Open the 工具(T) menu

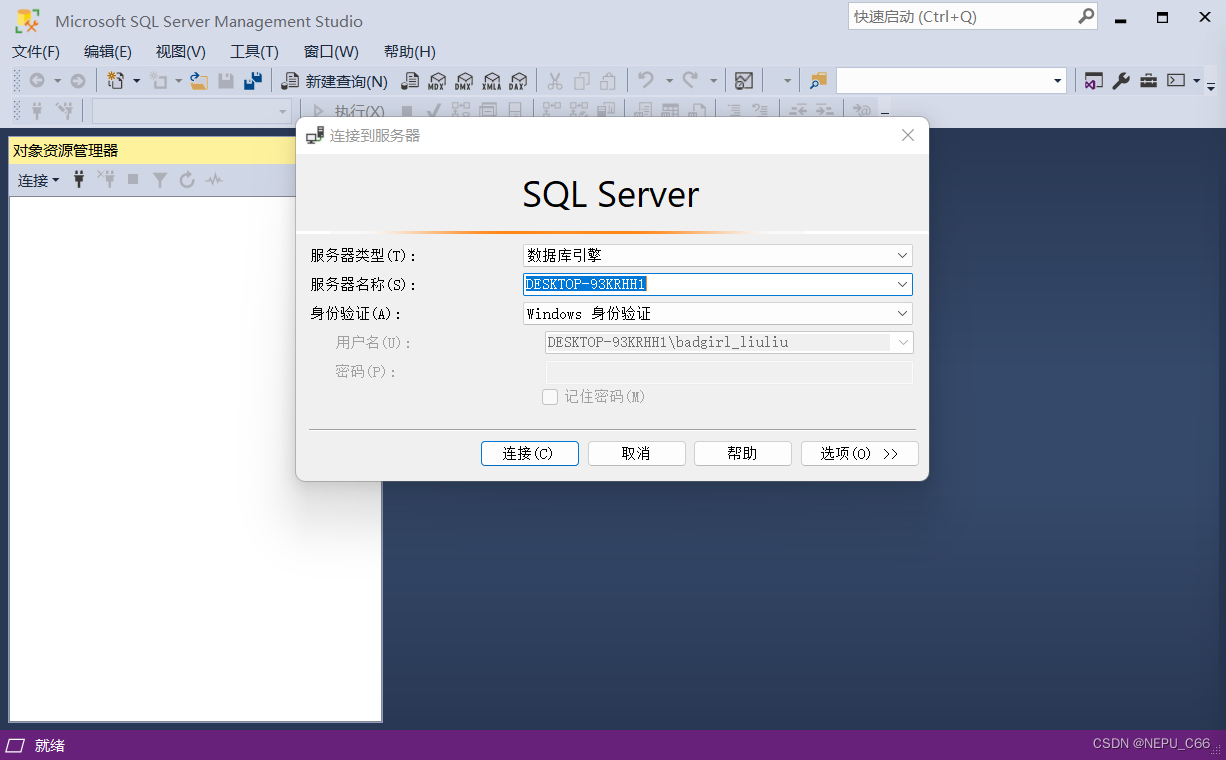[x=254, y=52]
